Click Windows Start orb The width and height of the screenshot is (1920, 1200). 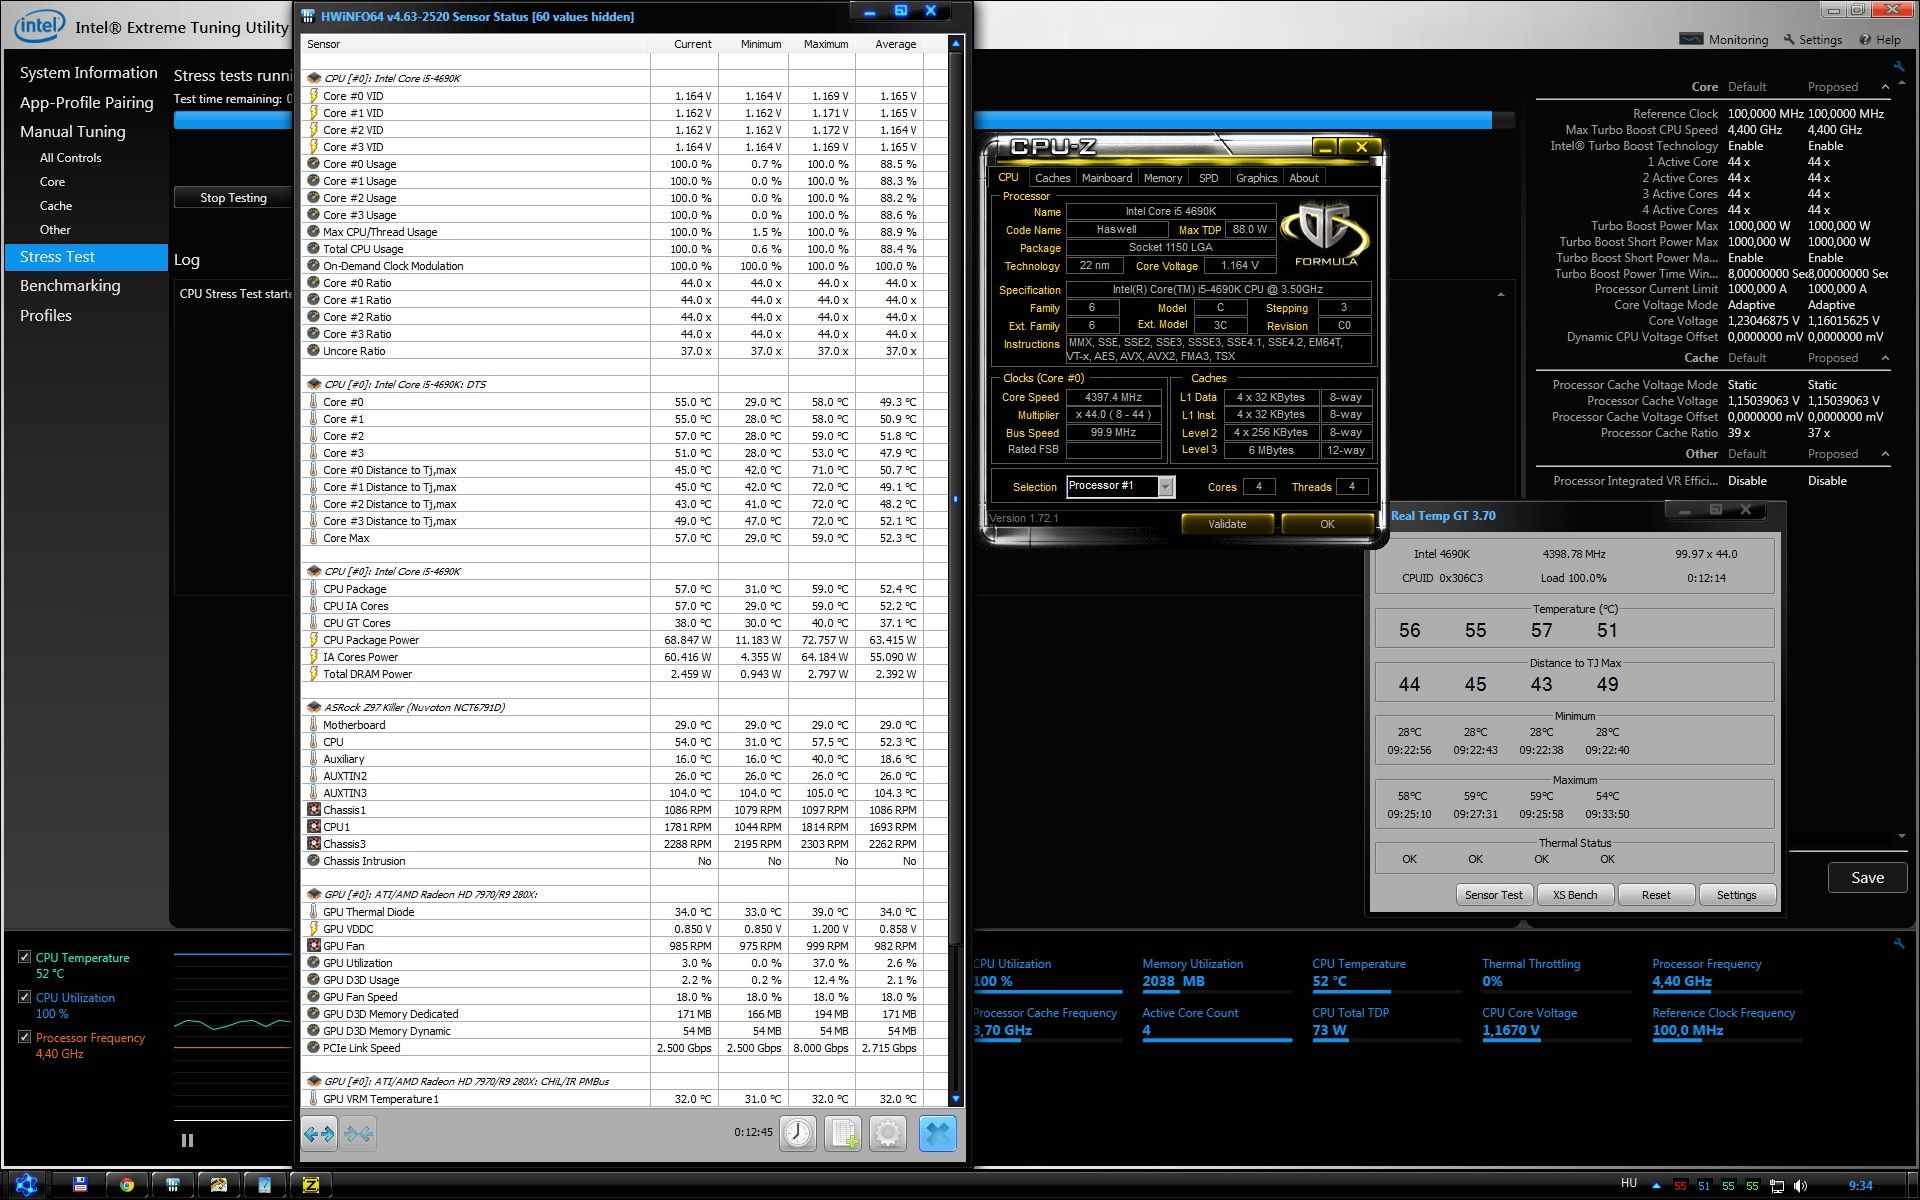[x=26, y=1185]
